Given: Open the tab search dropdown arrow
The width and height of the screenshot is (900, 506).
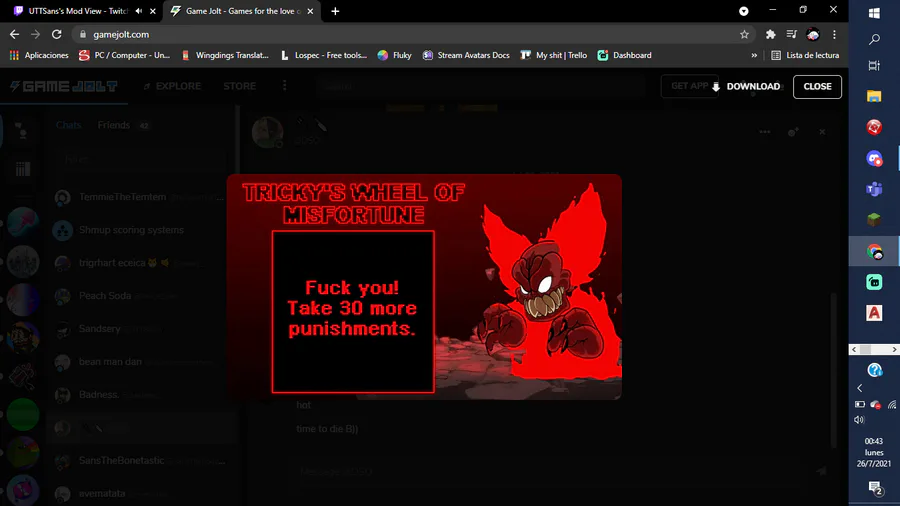Looking at the screenshot, I should 743,11.
